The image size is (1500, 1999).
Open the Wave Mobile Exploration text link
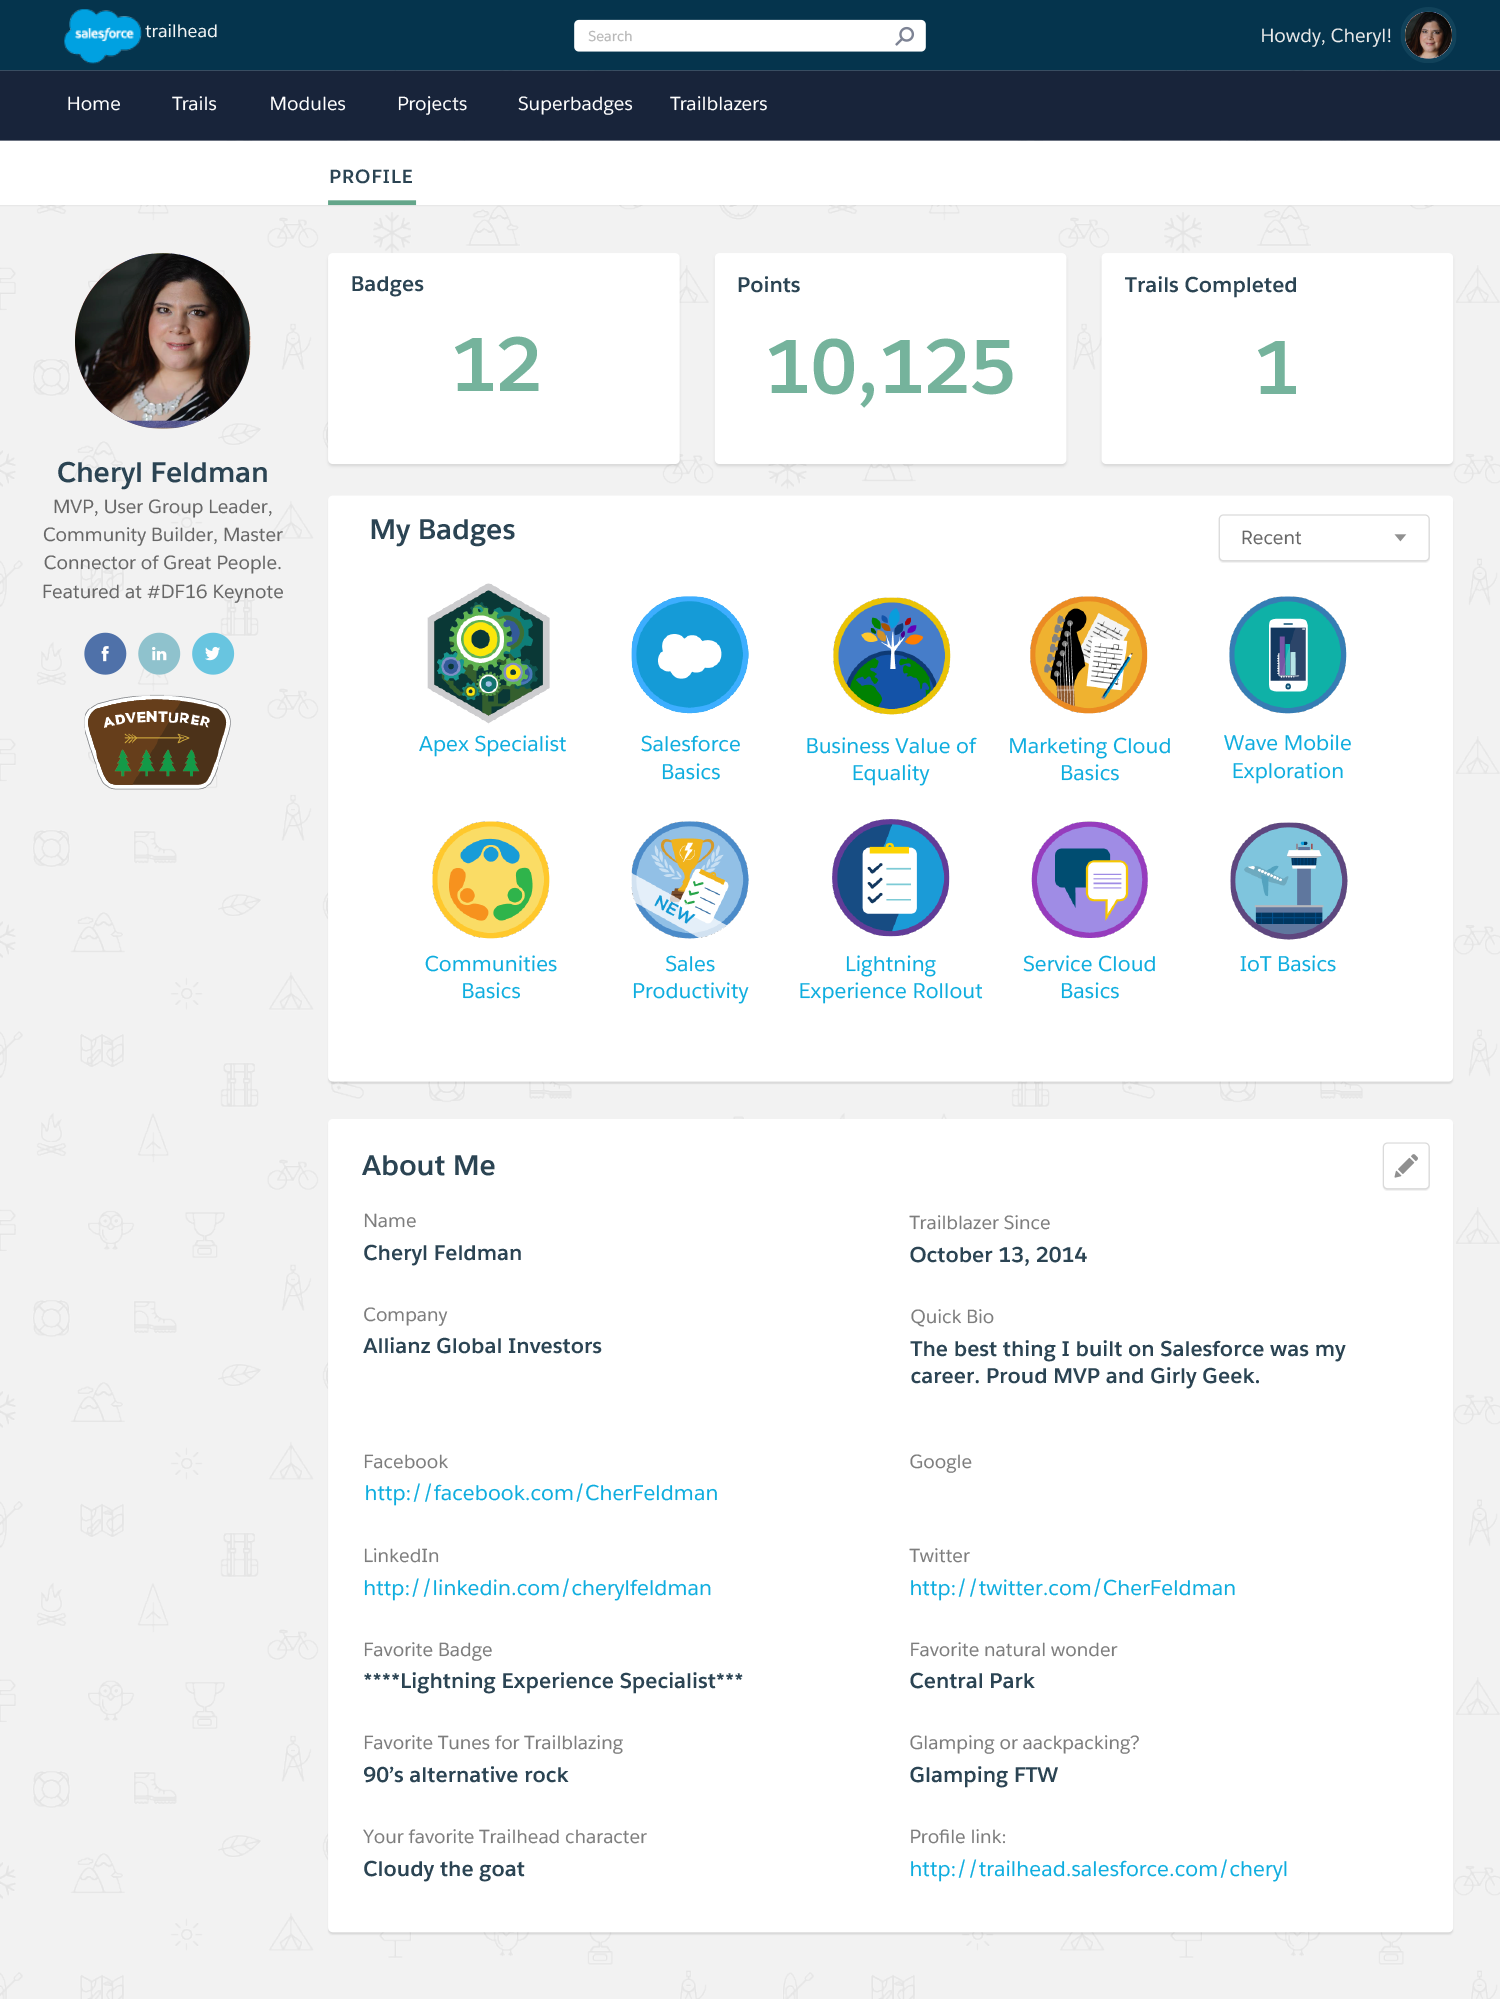(1288, 757)
